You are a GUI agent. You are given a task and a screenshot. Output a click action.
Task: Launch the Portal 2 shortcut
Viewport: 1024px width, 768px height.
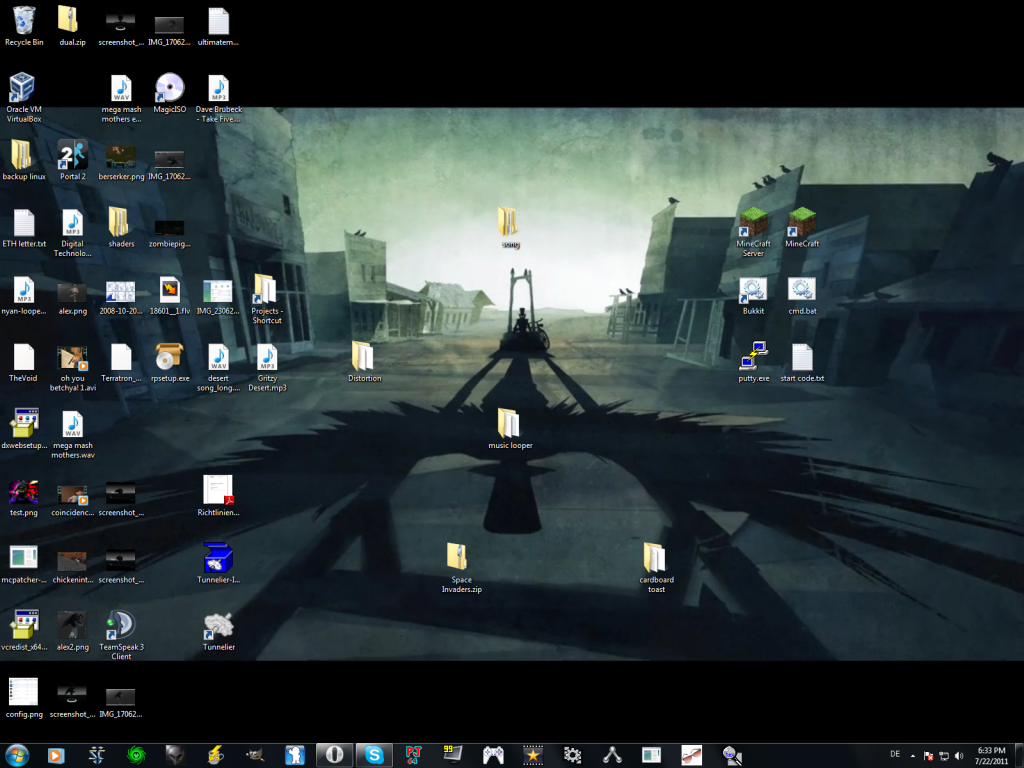coord(72,161)
